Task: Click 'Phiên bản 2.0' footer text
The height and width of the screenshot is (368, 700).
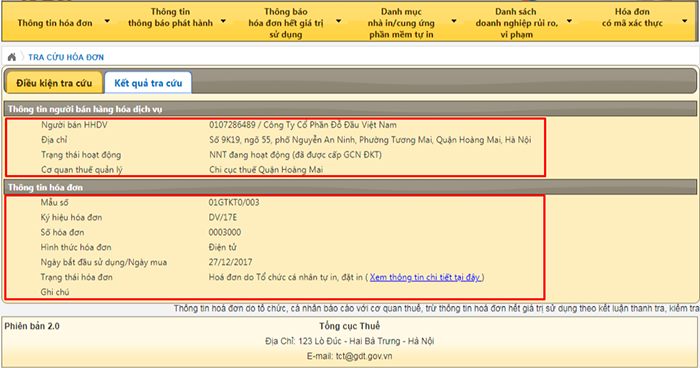Action: [32, 326]
